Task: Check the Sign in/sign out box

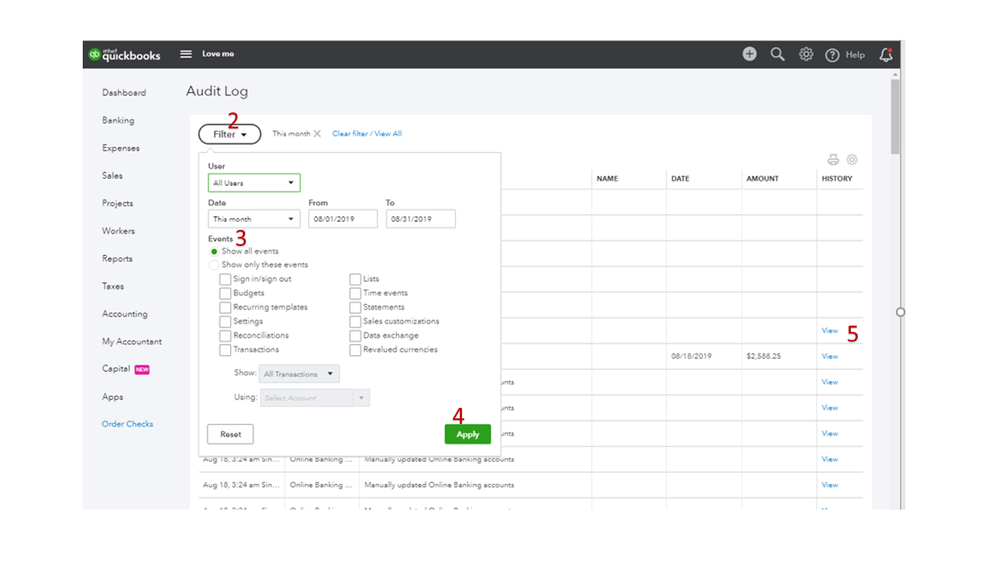Action: 225,279
